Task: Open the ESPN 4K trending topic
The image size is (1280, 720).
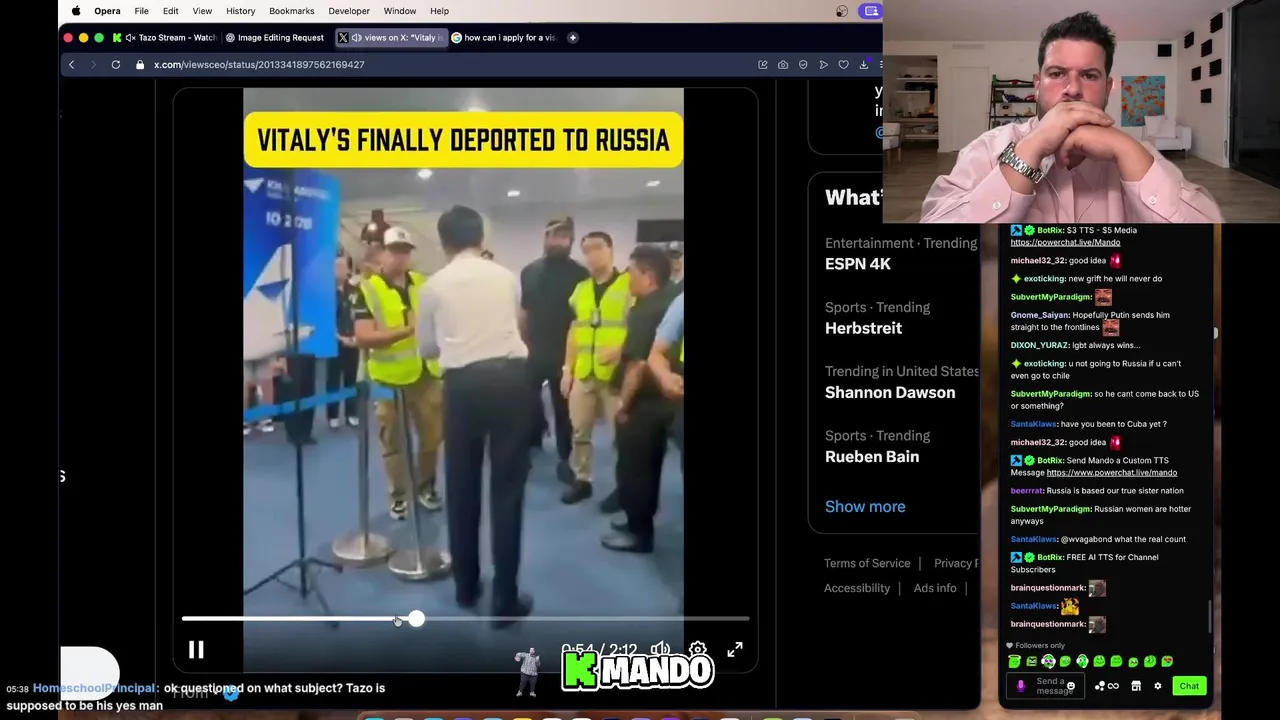Action: (858, 264)
